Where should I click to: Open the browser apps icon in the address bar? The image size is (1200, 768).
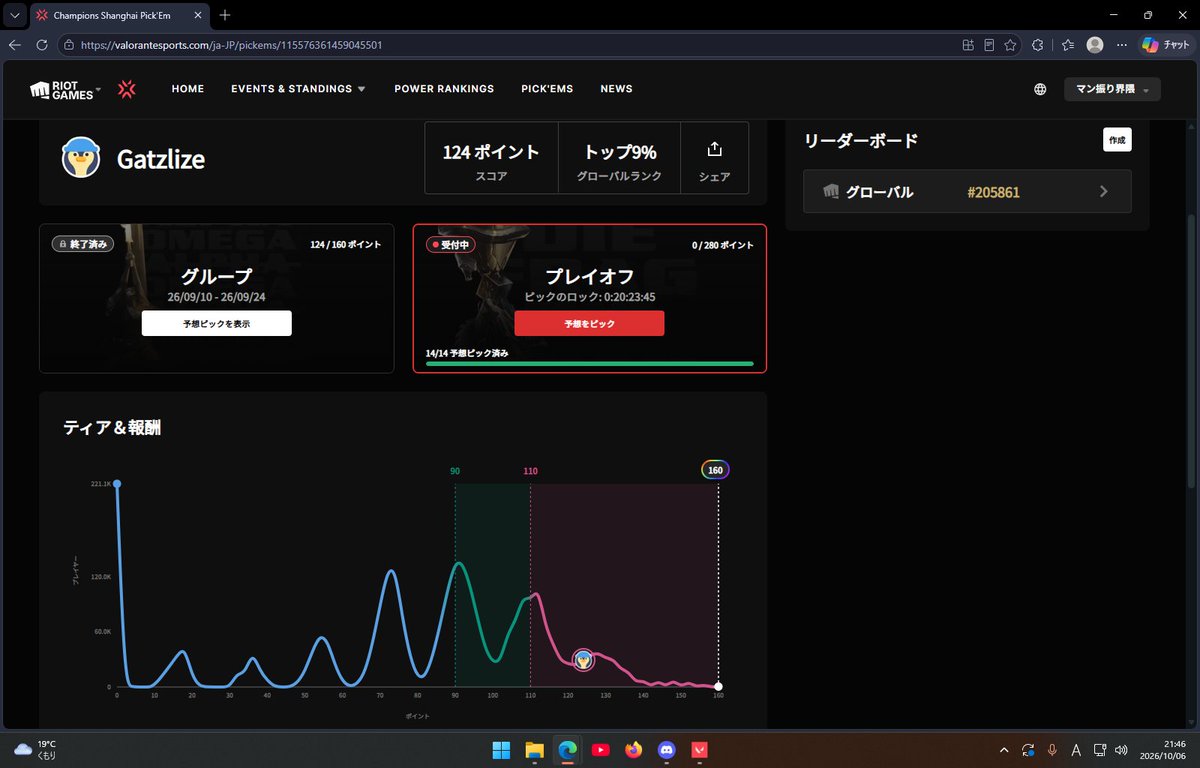click(967, 45)
